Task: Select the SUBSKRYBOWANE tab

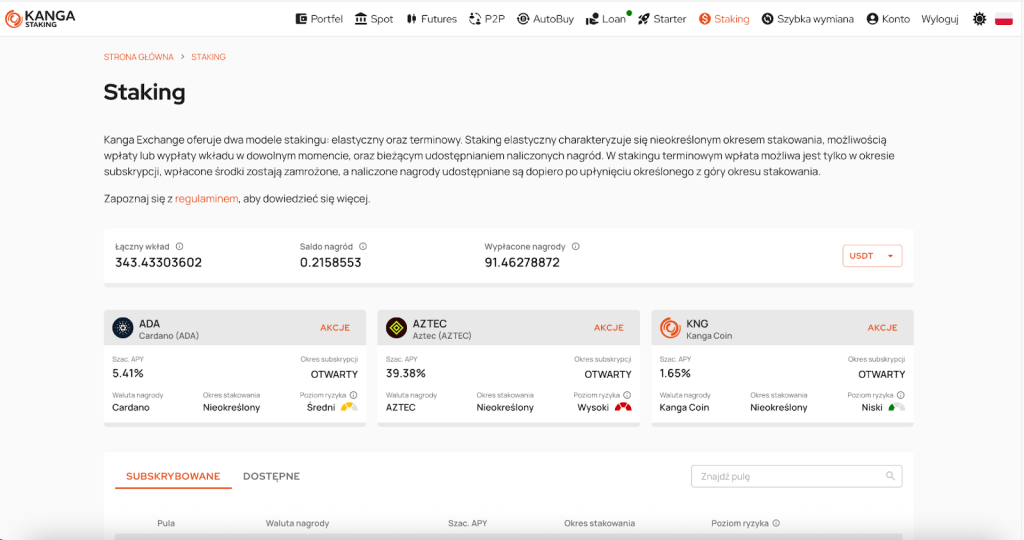Action: pyautogui.click(x=173, y=476)
